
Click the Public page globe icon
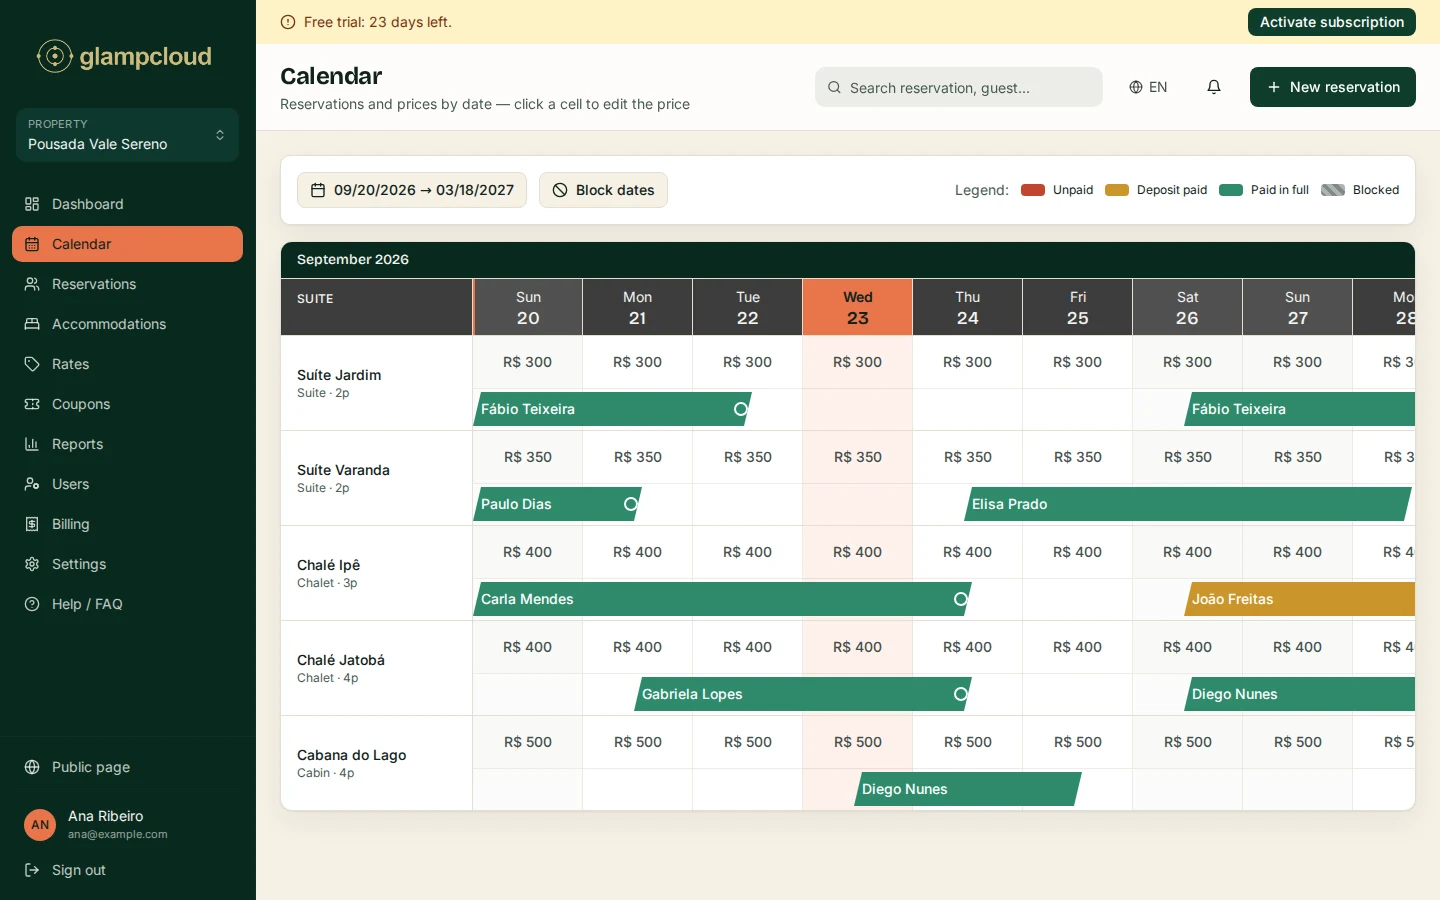coord(32,767)
